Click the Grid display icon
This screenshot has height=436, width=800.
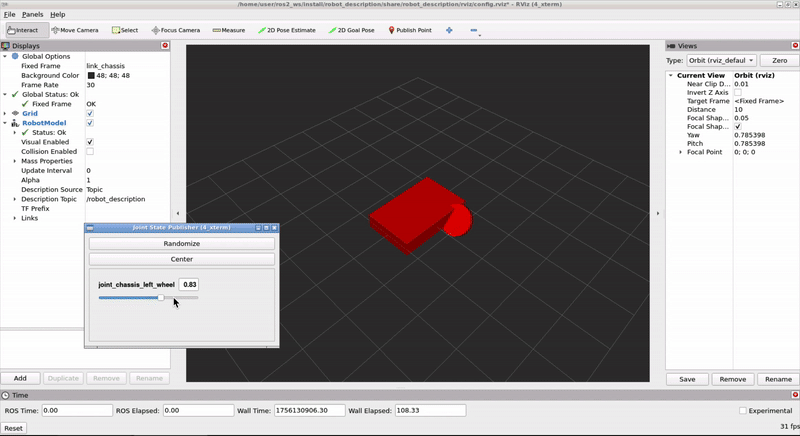point(15,113)
